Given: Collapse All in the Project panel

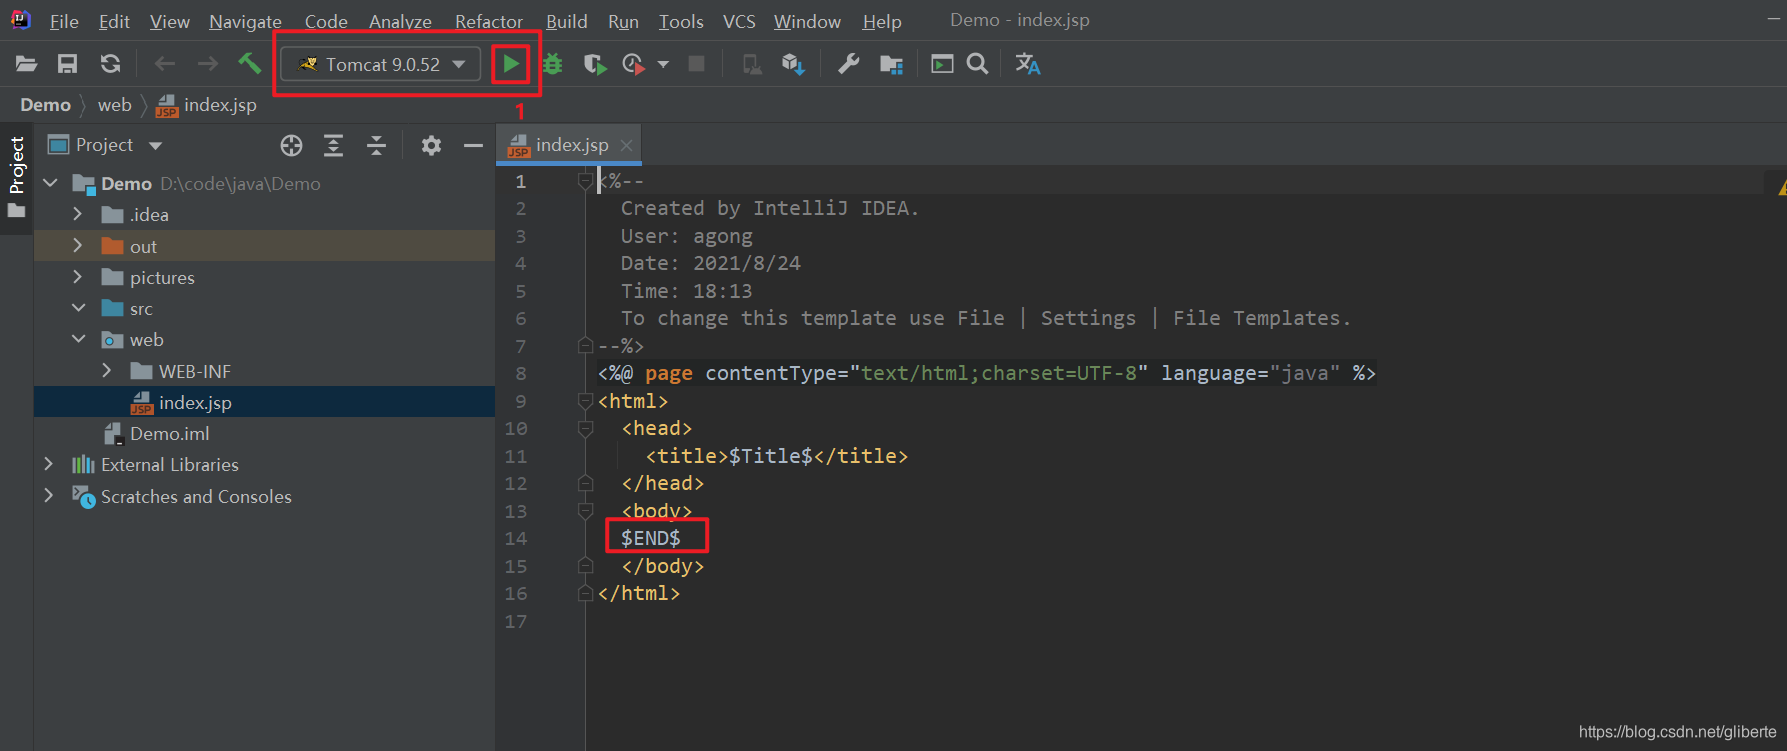Looking at the screenshot, I should click(376, 145).
